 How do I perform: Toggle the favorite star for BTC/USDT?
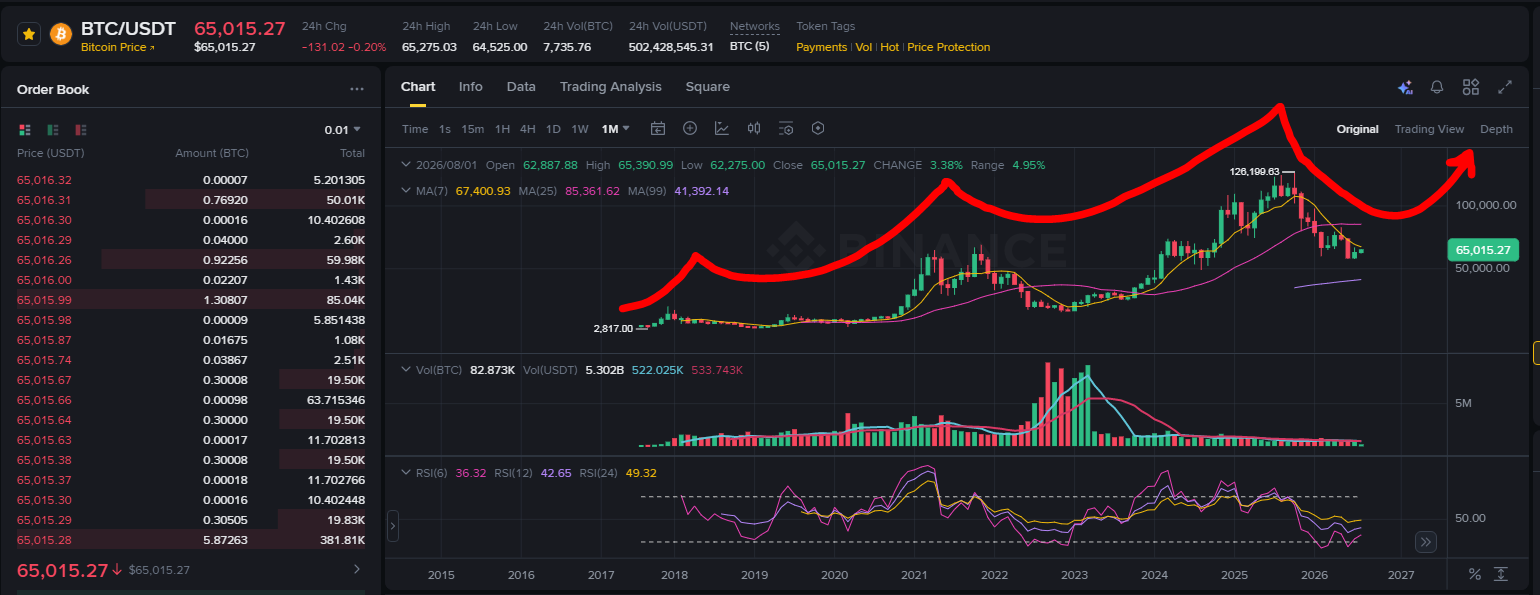point(29,34)
